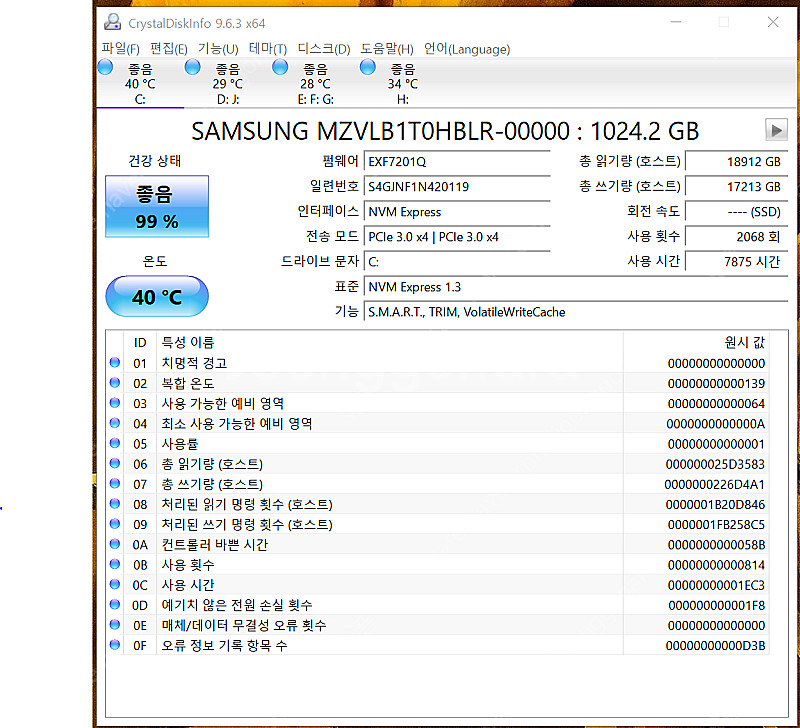This screenshot has width=800, height=728.
Task: Click the status orb beside attribute 0F
Action: pyautogui.click(x=115, y=644)
